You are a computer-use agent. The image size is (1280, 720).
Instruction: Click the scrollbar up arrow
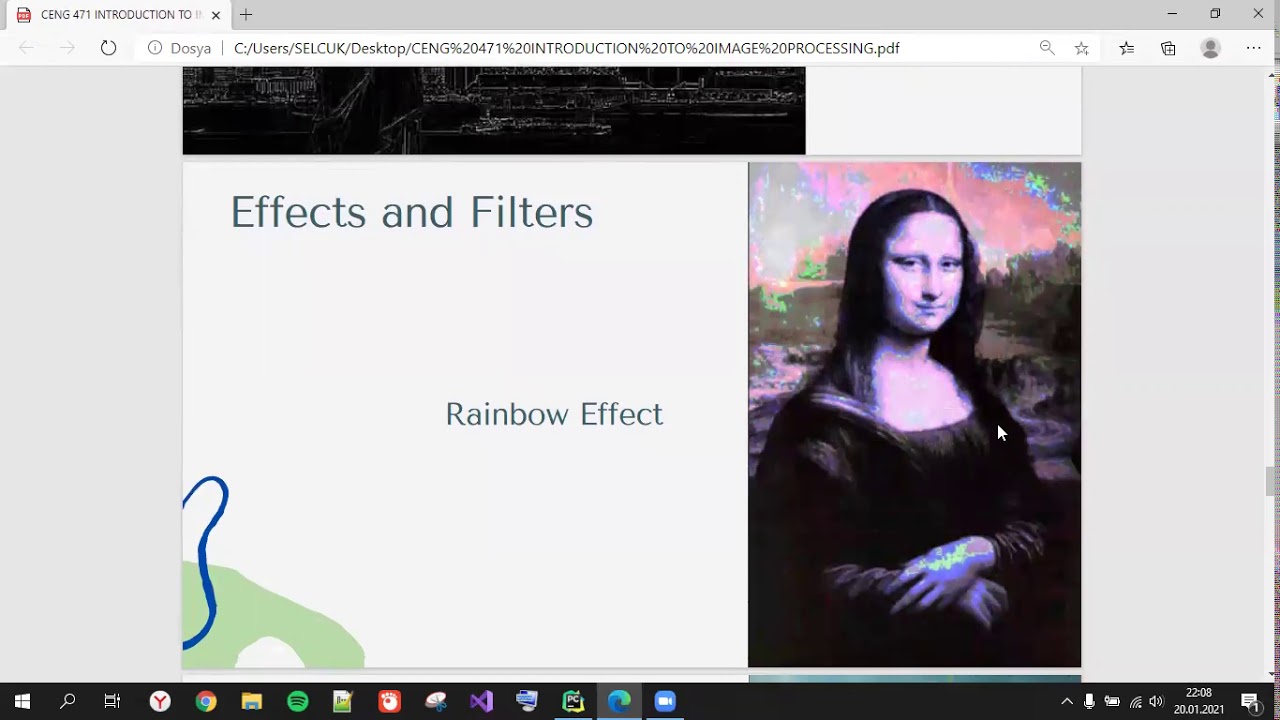coord(1271,73)
